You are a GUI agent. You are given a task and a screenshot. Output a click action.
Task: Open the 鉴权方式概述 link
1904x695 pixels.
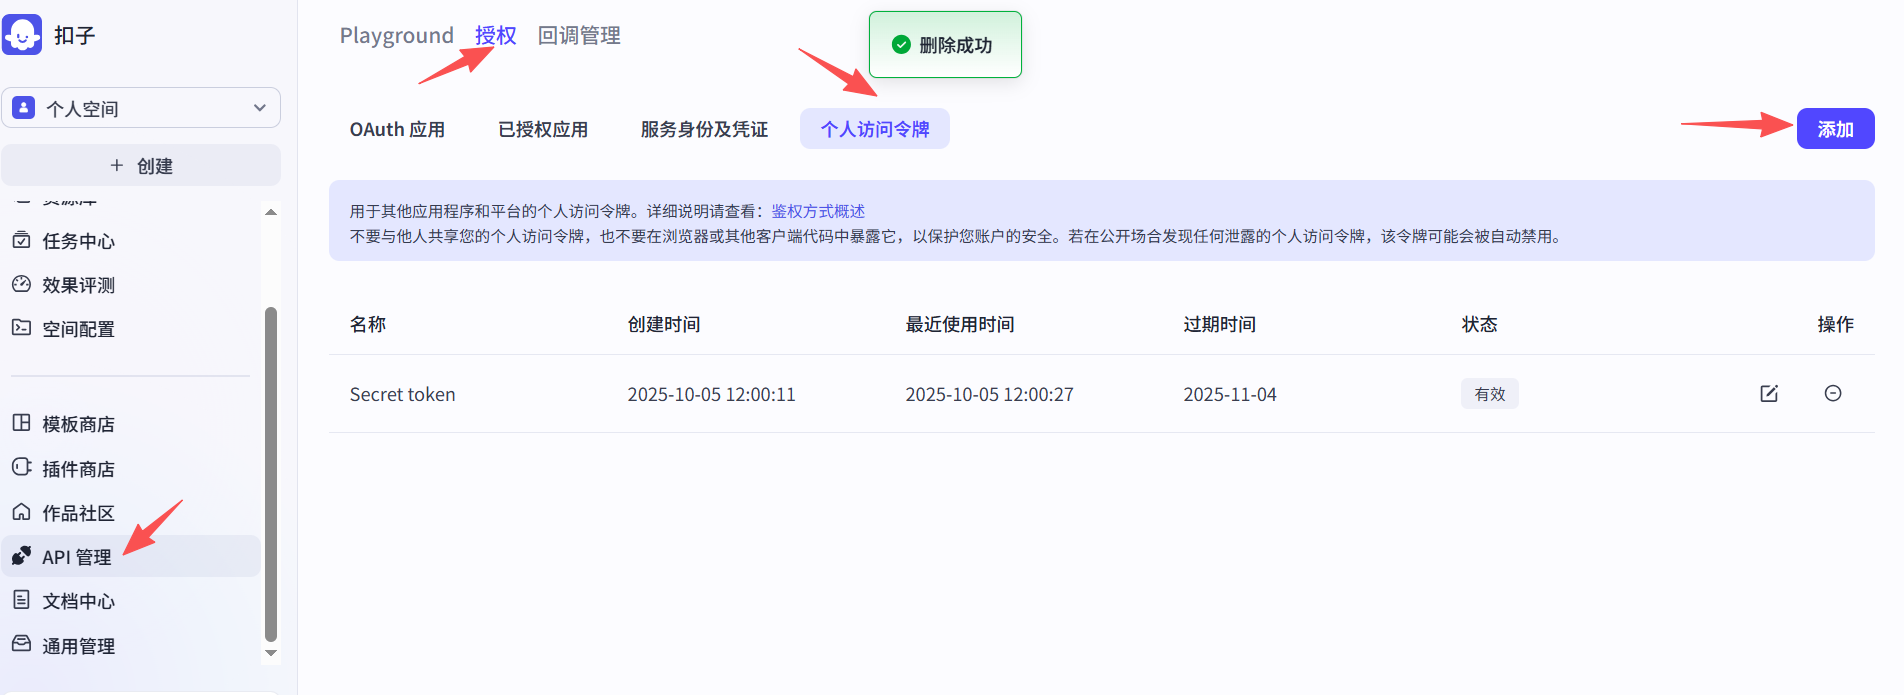pyautogui.click(x=817, y=211)
